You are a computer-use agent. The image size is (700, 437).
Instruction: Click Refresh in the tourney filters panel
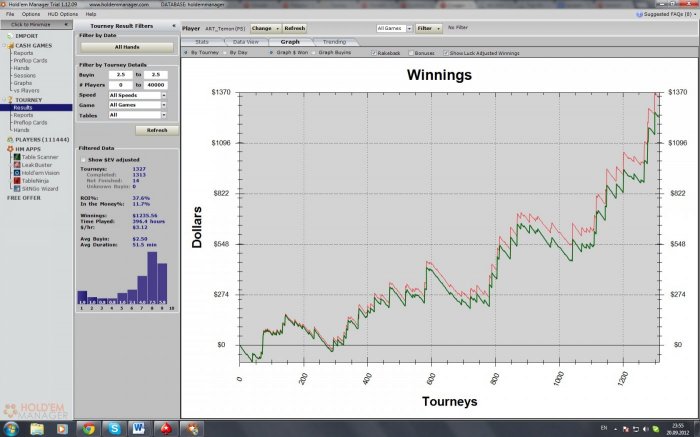click(x=157, y=130)
